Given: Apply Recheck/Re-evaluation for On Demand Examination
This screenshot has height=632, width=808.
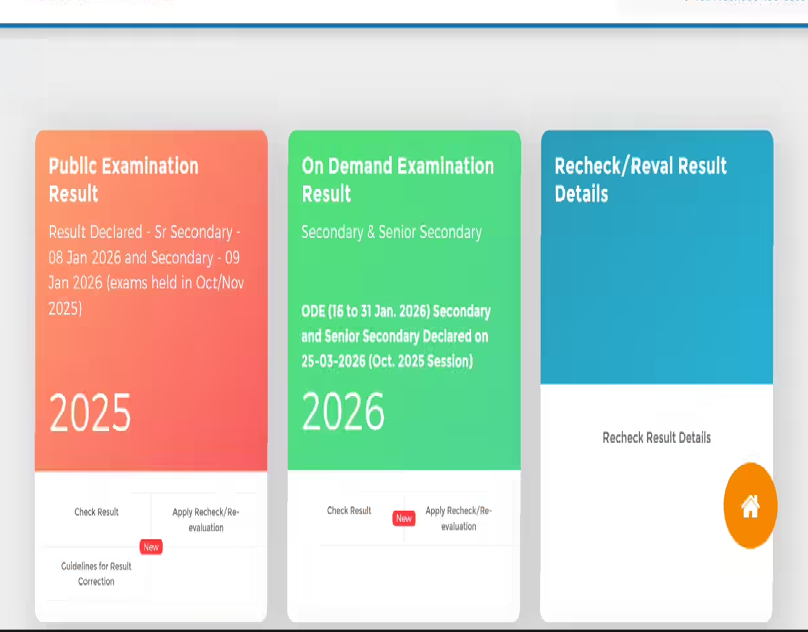Looking at the screenshot, I should click(460, 517).
